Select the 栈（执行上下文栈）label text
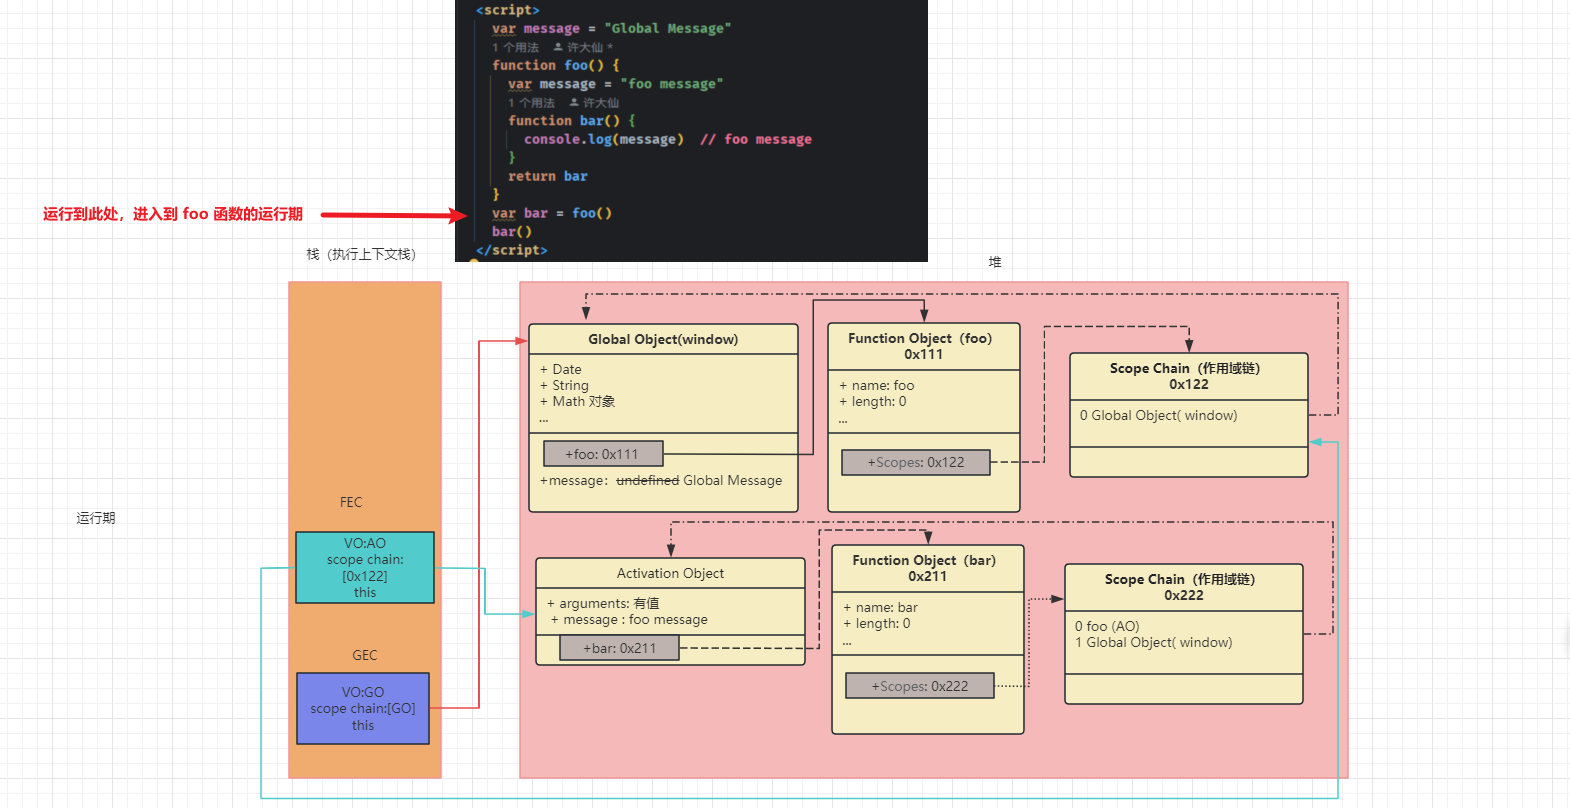This screenshot has height=808, width=1570. pyautogui.click(x=361, y=255)
